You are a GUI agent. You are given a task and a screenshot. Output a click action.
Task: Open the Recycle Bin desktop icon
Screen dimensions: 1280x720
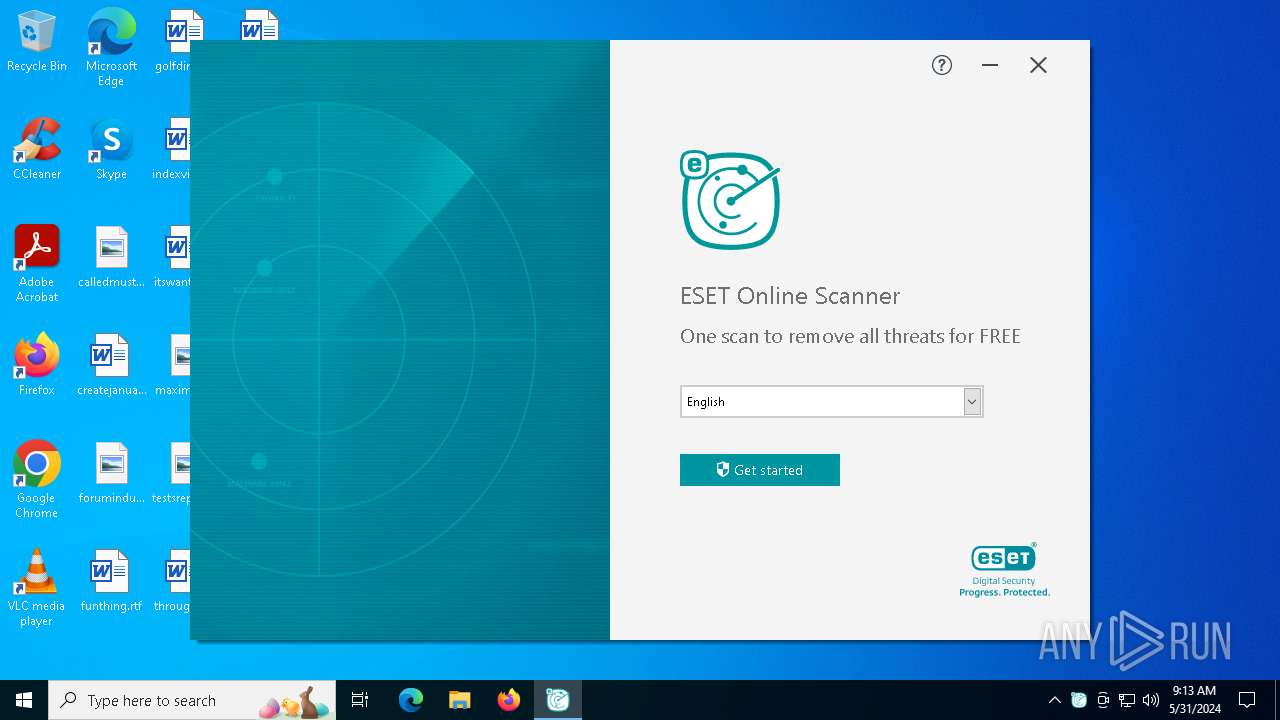coord(37,42)
